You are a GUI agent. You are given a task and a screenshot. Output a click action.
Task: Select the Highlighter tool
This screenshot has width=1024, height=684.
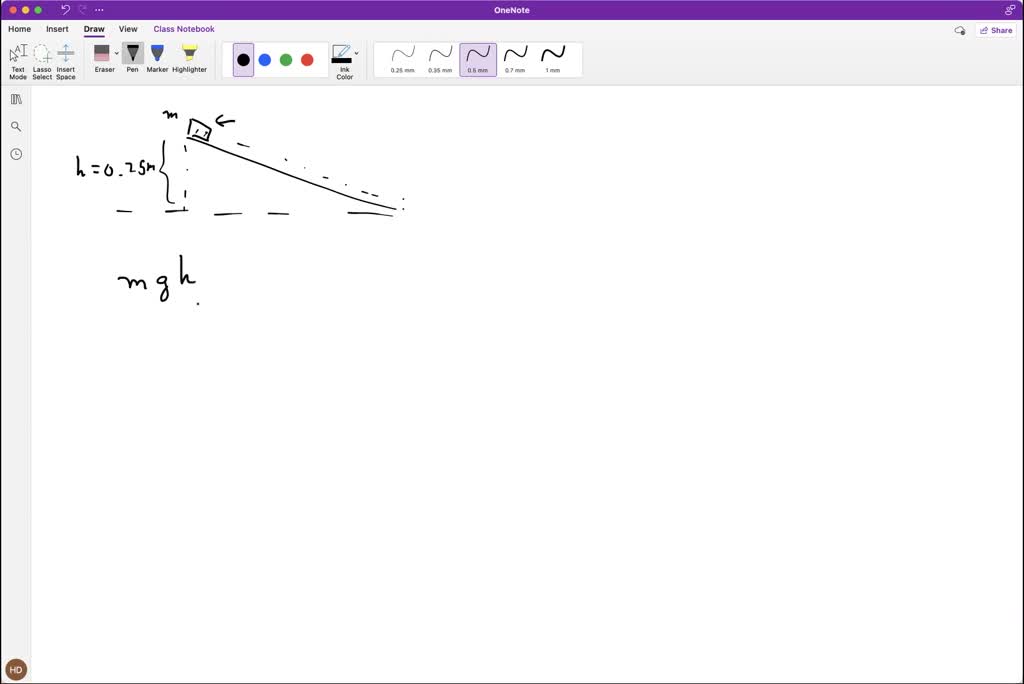tap(189, 58)
